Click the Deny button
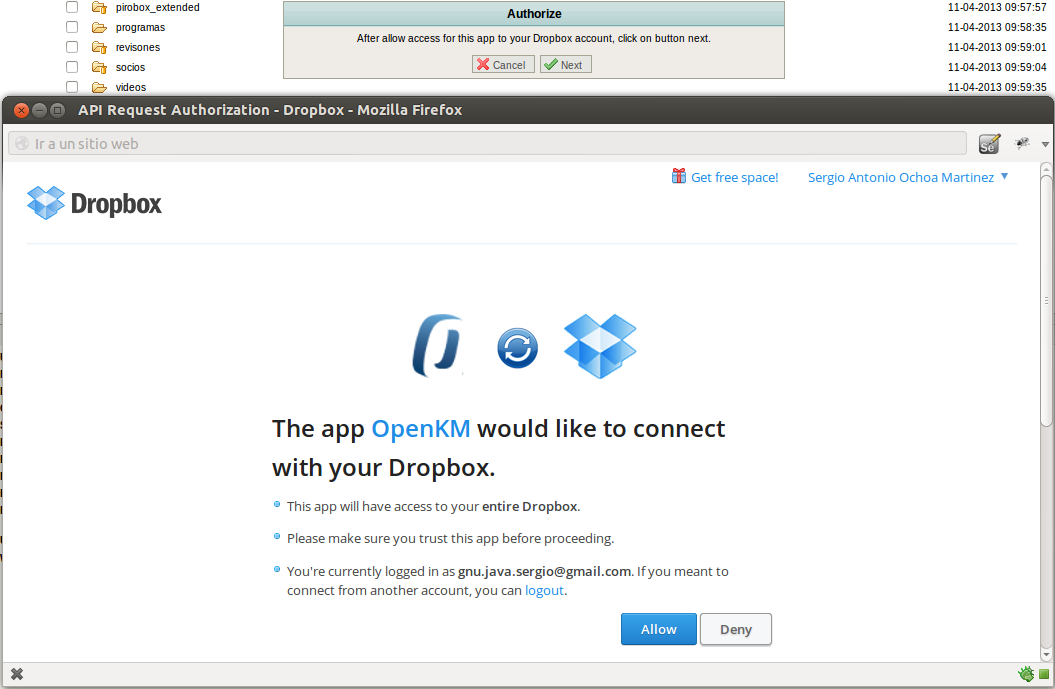 tap(736, 629)
